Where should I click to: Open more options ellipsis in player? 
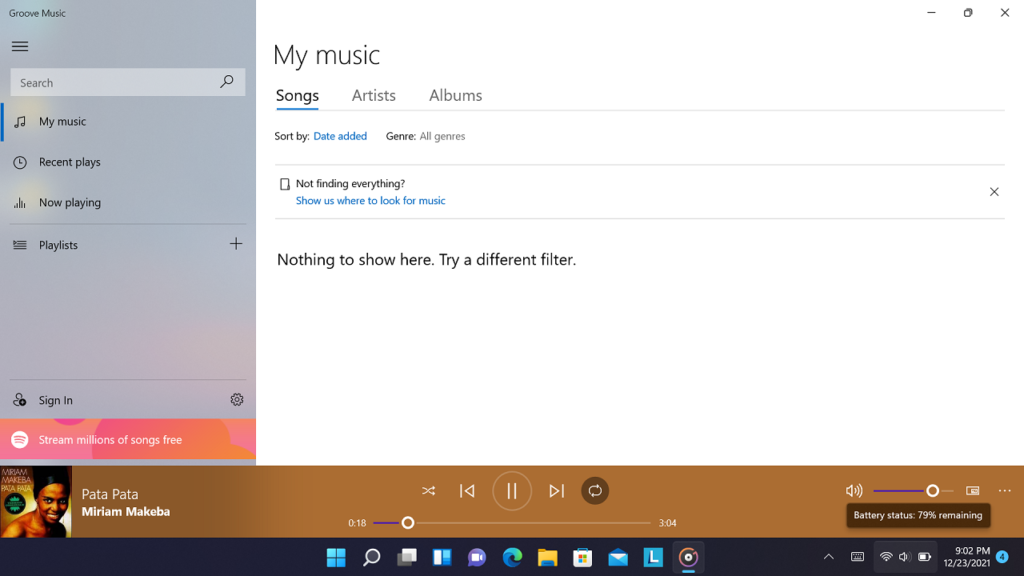click(1004, 490)
